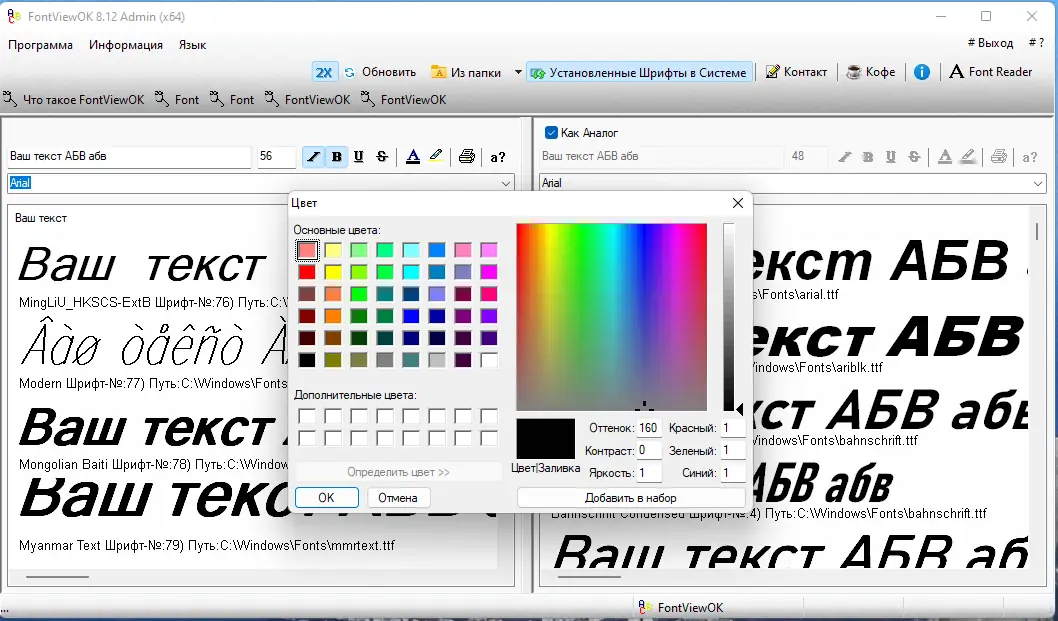Click Отмена in color dialog
This screenshot has width=1058, height=621.
point(398,497)
